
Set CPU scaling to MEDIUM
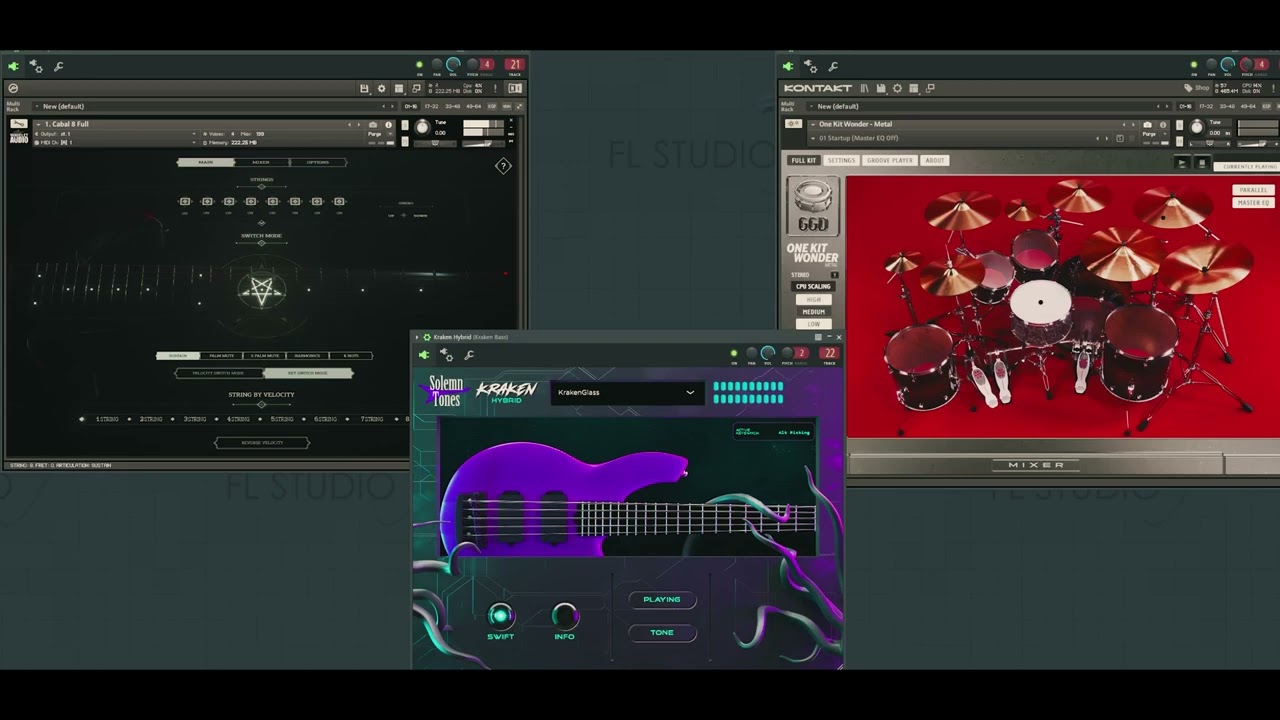click(813, 311)
